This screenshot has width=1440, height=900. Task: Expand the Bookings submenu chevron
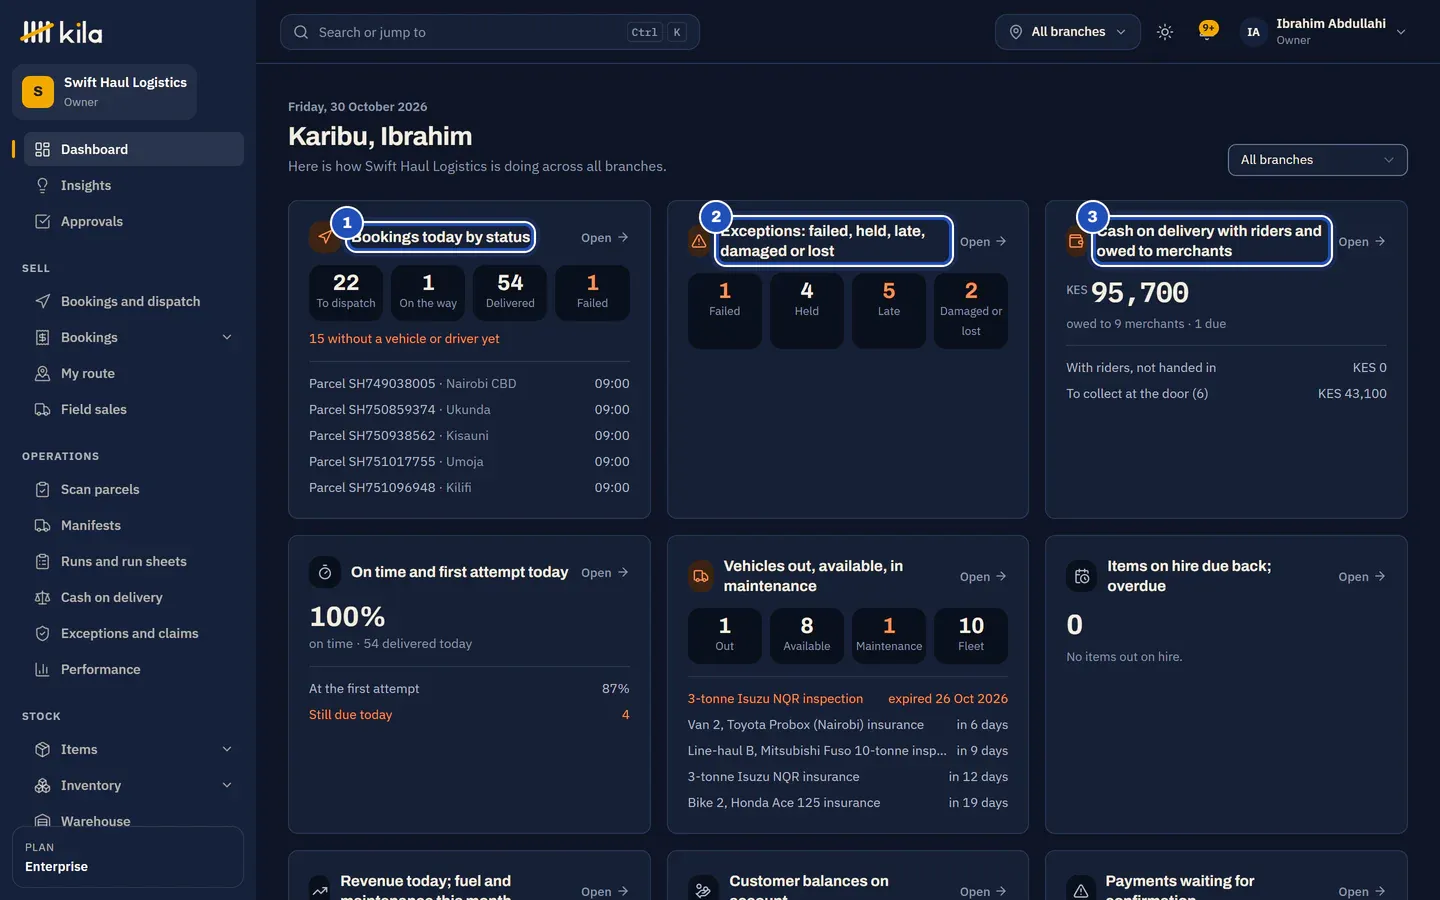point(227,337)
